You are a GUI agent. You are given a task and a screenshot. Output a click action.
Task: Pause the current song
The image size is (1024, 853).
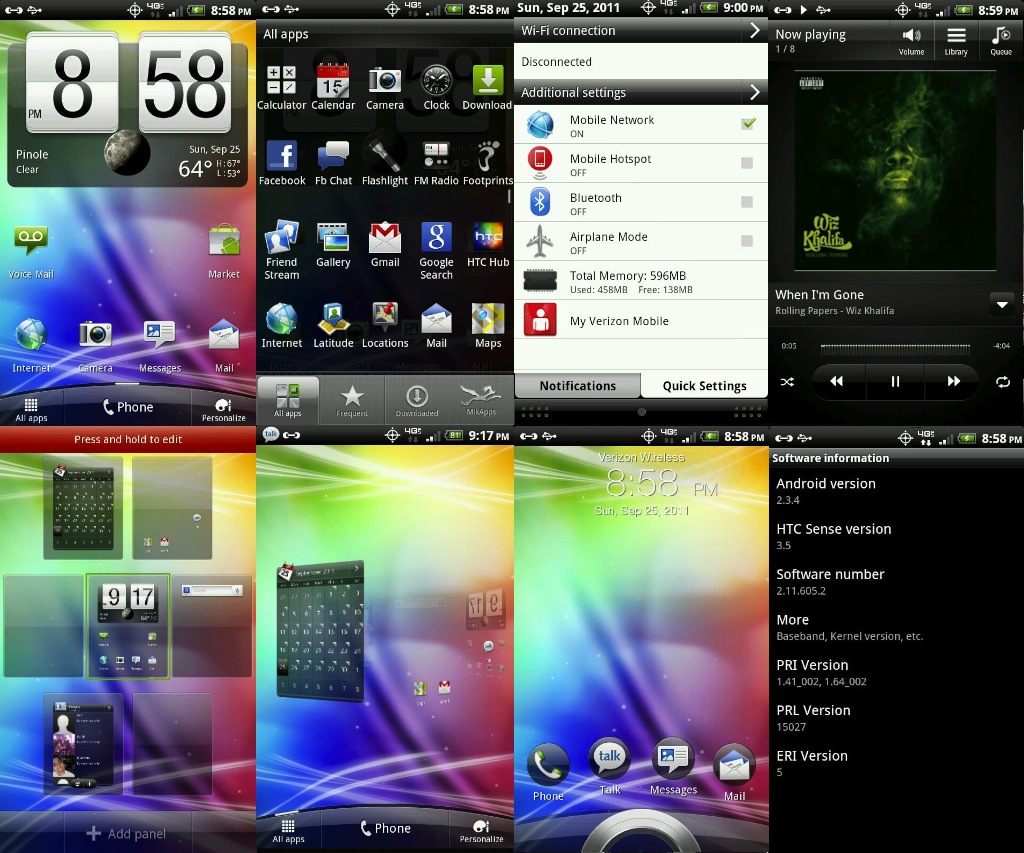[895, 381]
